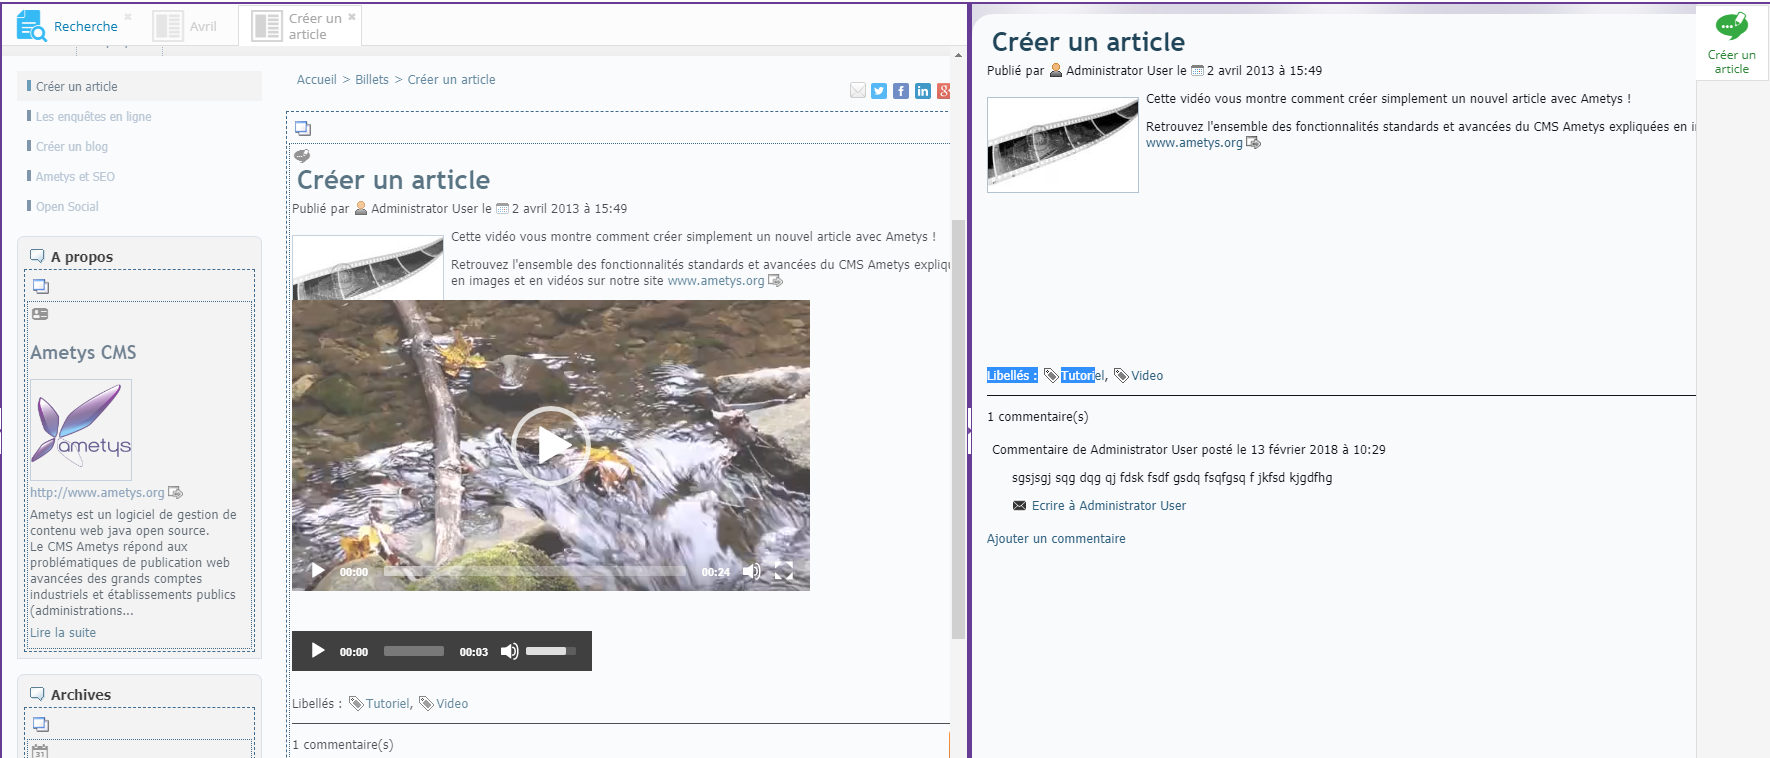1770x758 pixels.
Task: Open Open Social menu entry
Action: pos(67,207)
